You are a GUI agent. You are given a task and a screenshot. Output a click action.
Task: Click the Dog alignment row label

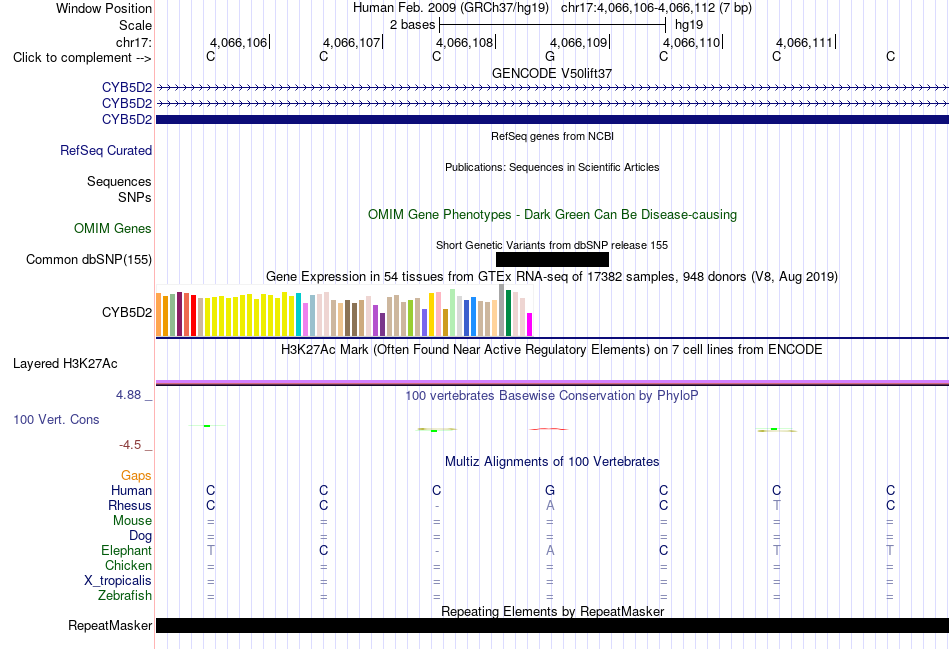(x=141, y=536)
